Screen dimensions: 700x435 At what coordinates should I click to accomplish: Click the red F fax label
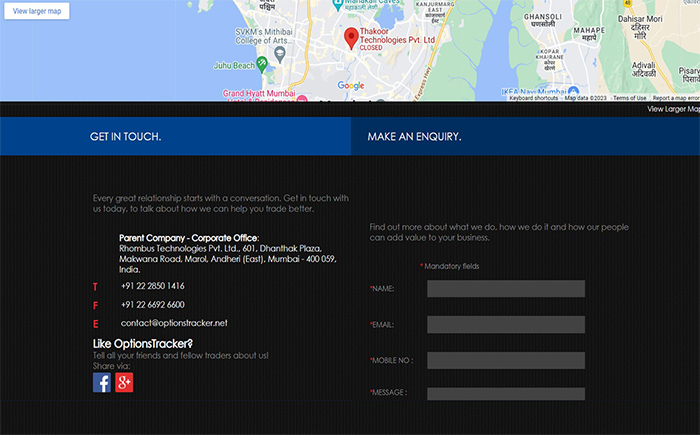pyautogui.click(x=95, y=305)
